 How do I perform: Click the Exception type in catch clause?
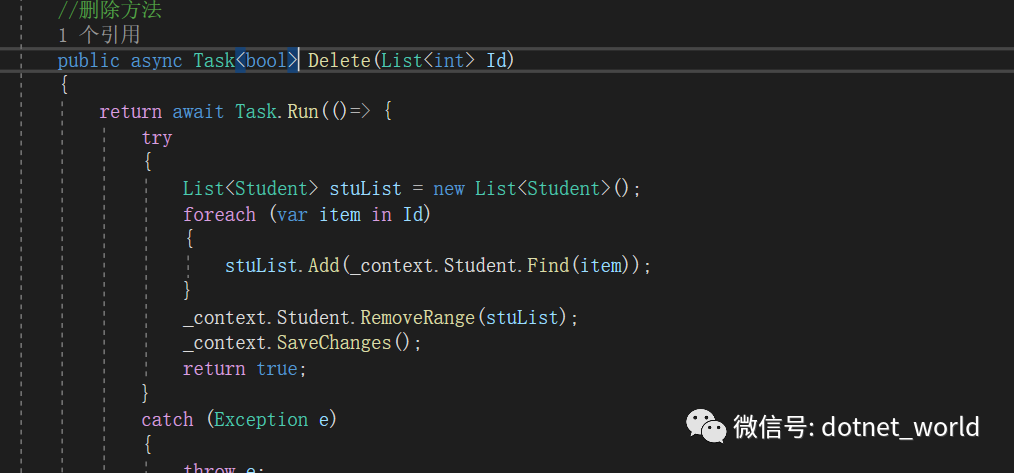tap(261, 419)
